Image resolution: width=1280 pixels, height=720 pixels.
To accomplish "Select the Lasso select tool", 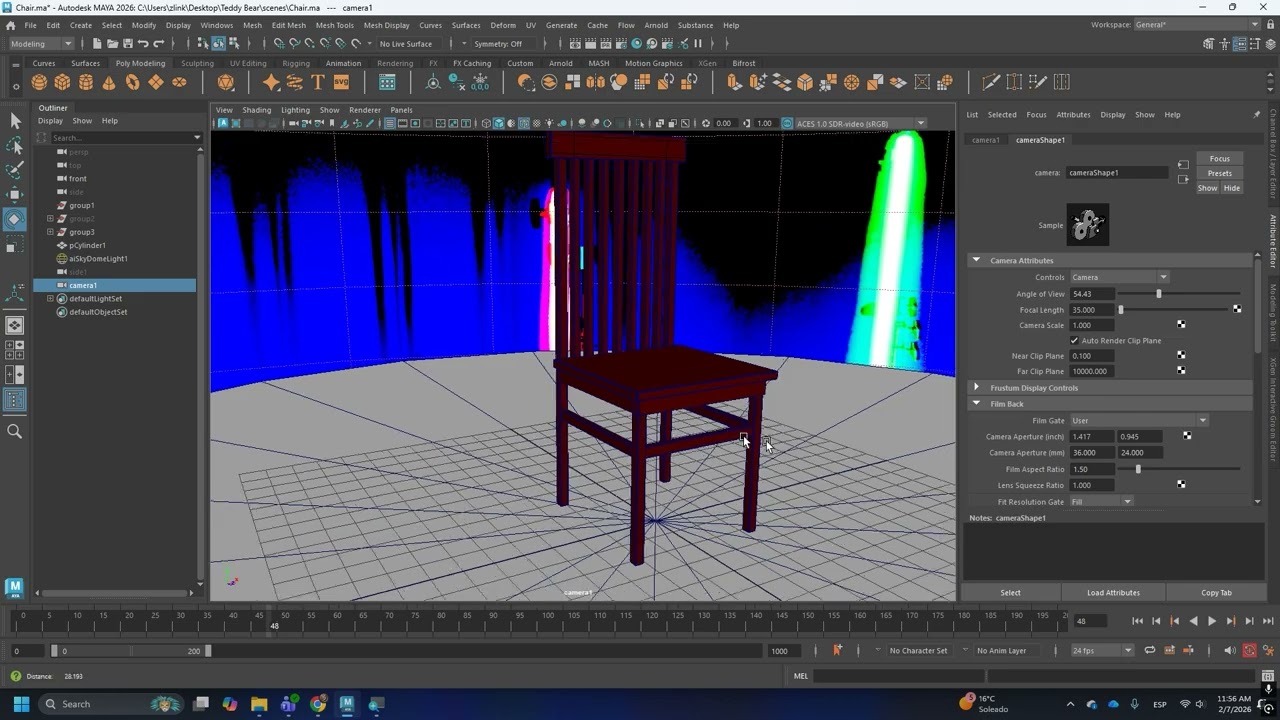I will tap(14, 145).
